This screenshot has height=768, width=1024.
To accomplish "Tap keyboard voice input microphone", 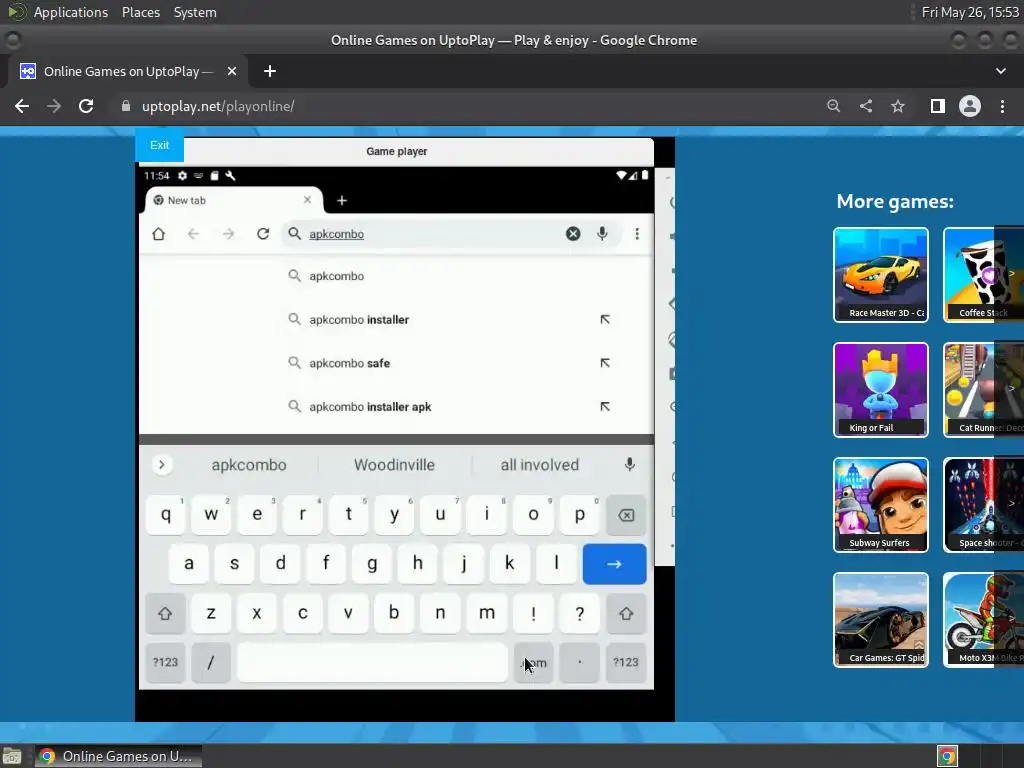I will coord(630,464).
